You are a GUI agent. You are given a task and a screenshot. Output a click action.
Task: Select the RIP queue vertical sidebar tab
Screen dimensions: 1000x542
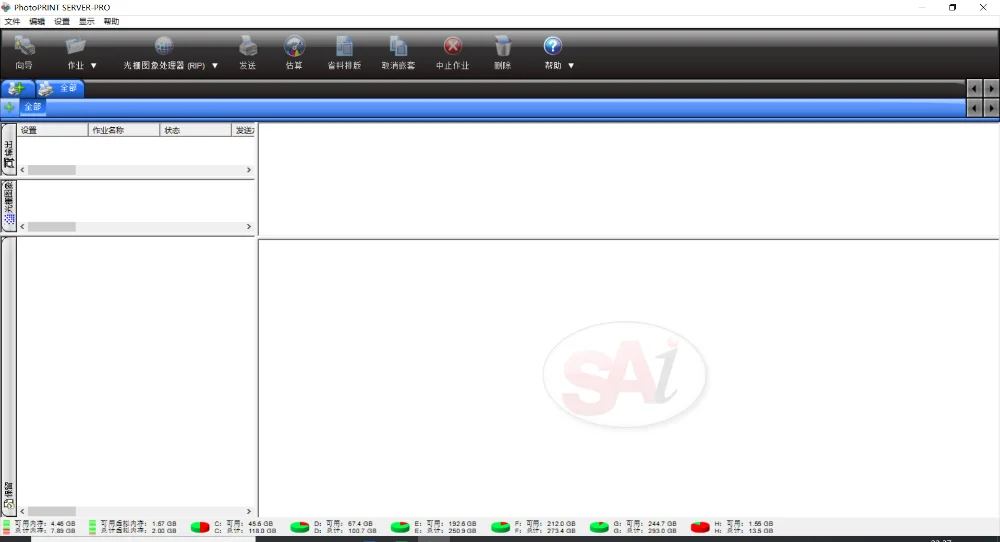pos(9,205)
